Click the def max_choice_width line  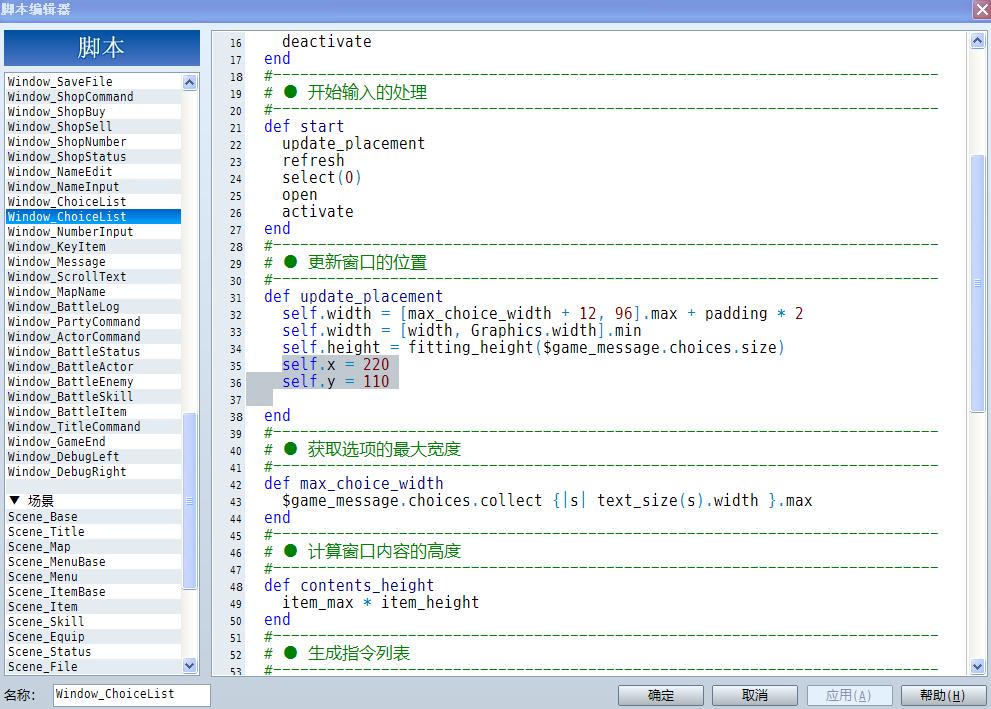[353, 483]
